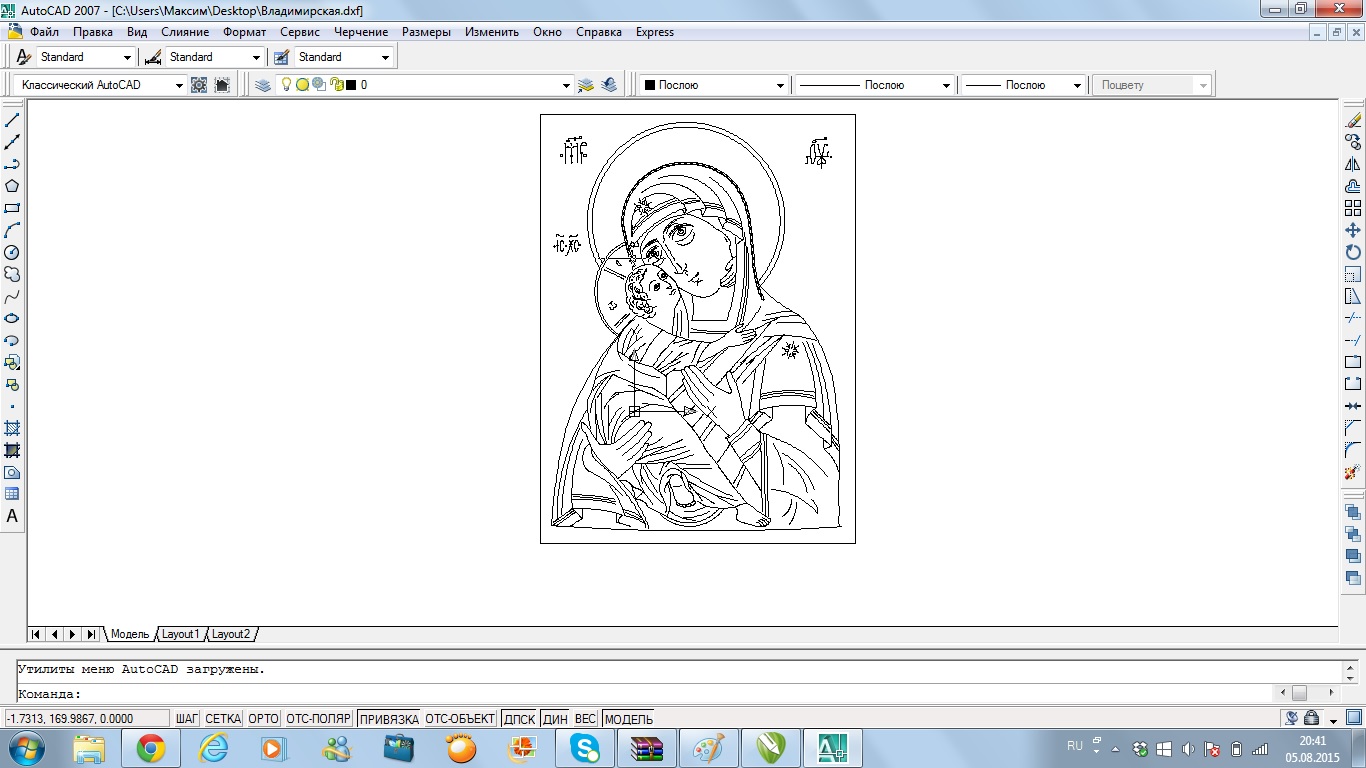Select the Erase tool

pos(1353,120)
